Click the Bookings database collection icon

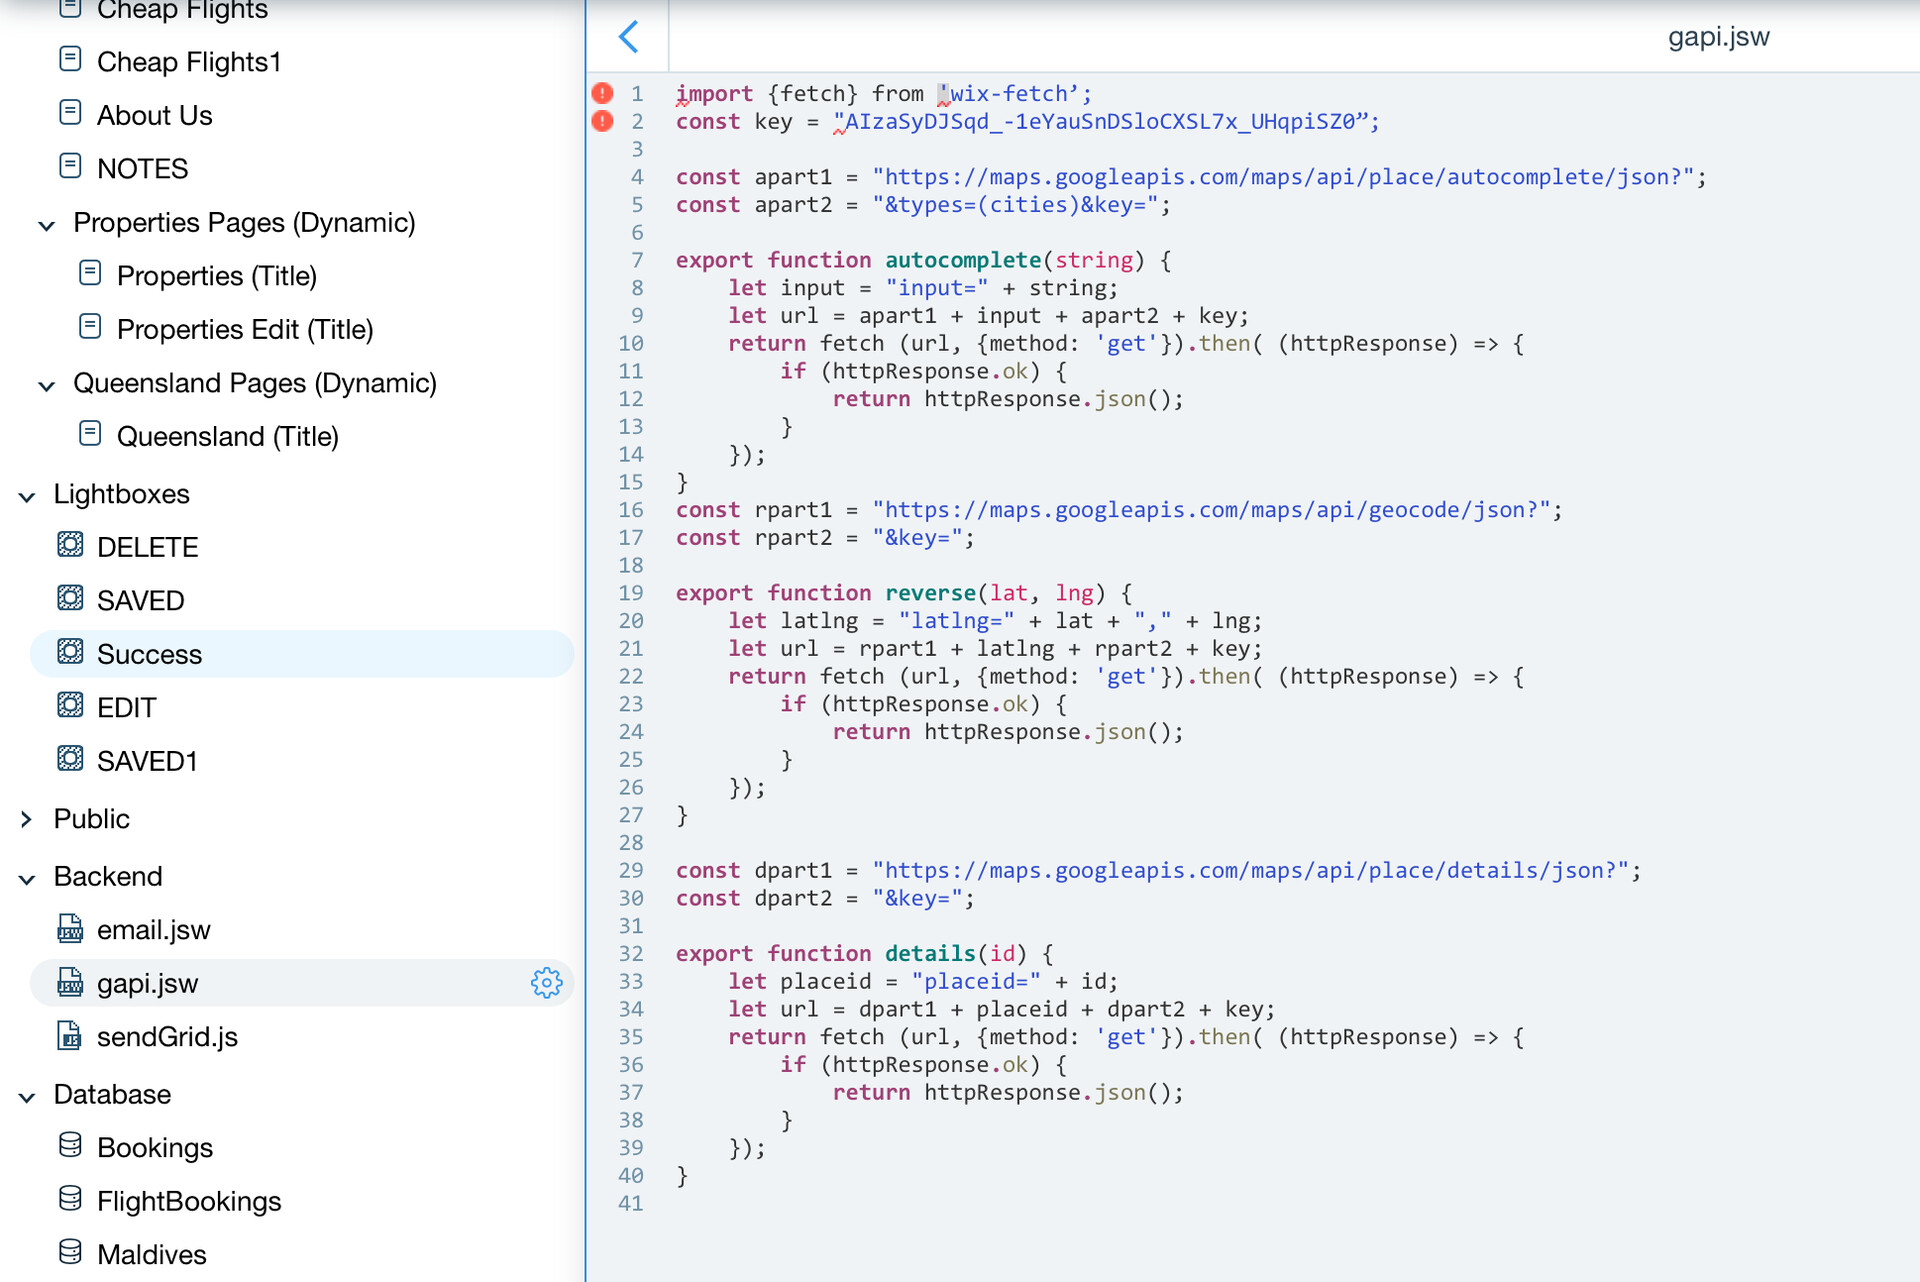[70, 1146]
